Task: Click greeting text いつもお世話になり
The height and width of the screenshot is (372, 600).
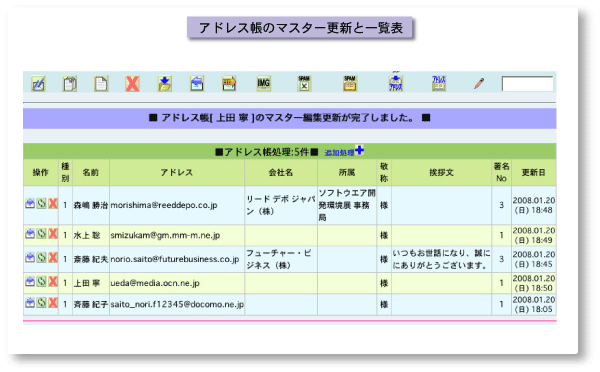Action: [441, 259]
